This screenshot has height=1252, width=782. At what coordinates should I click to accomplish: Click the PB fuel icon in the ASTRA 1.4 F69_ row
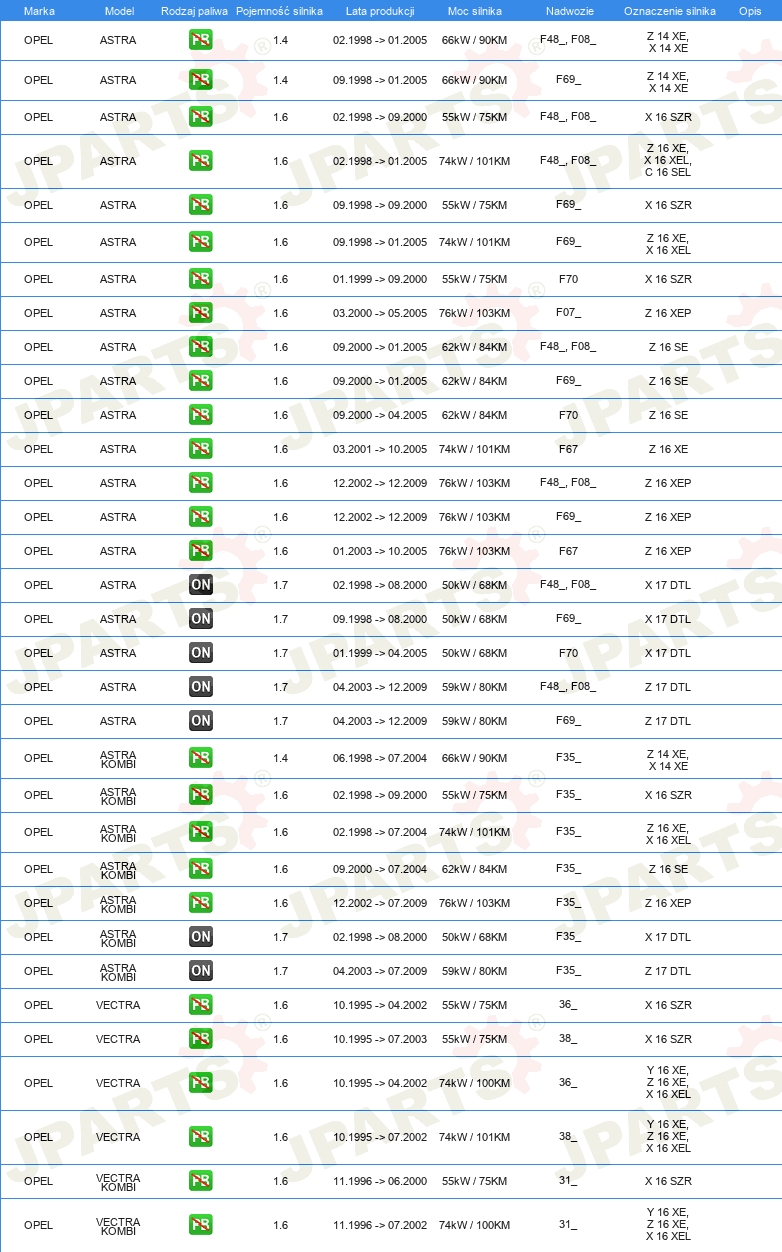pos(201,81)
